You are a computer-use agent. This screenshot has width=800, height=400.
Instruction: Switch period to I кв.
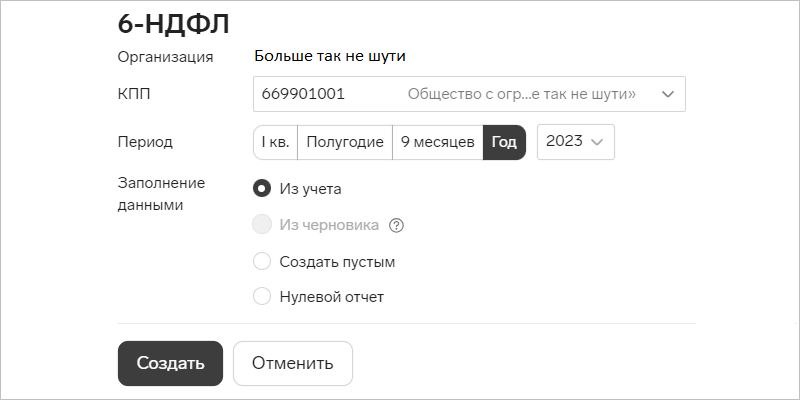(276, 142)
